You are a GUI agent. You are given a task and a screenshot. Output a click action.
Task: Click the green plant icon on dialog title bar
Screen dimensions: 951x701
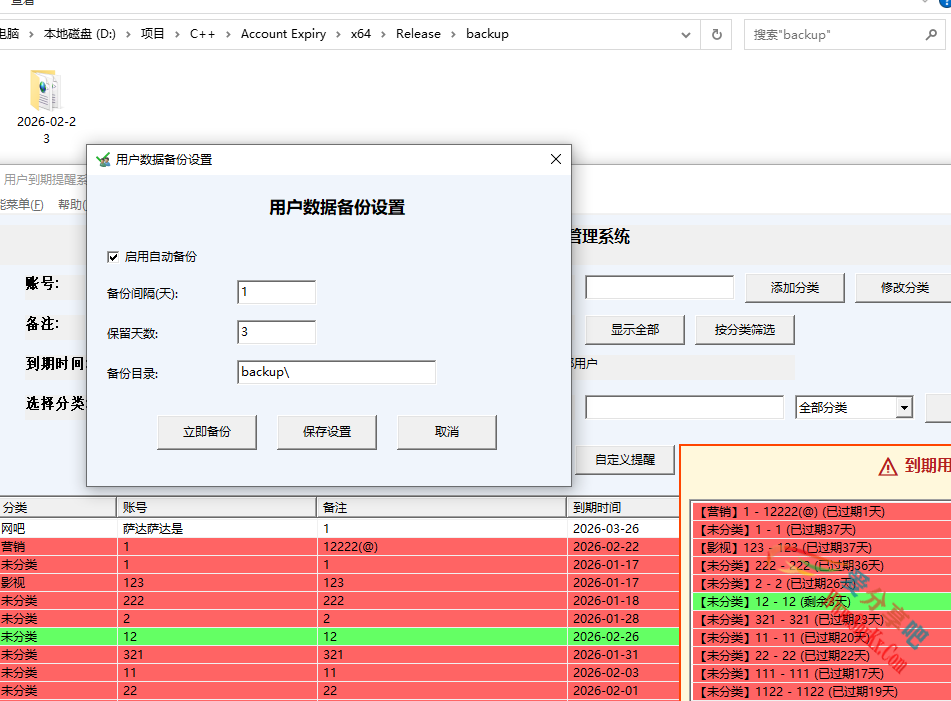point(100,158)
